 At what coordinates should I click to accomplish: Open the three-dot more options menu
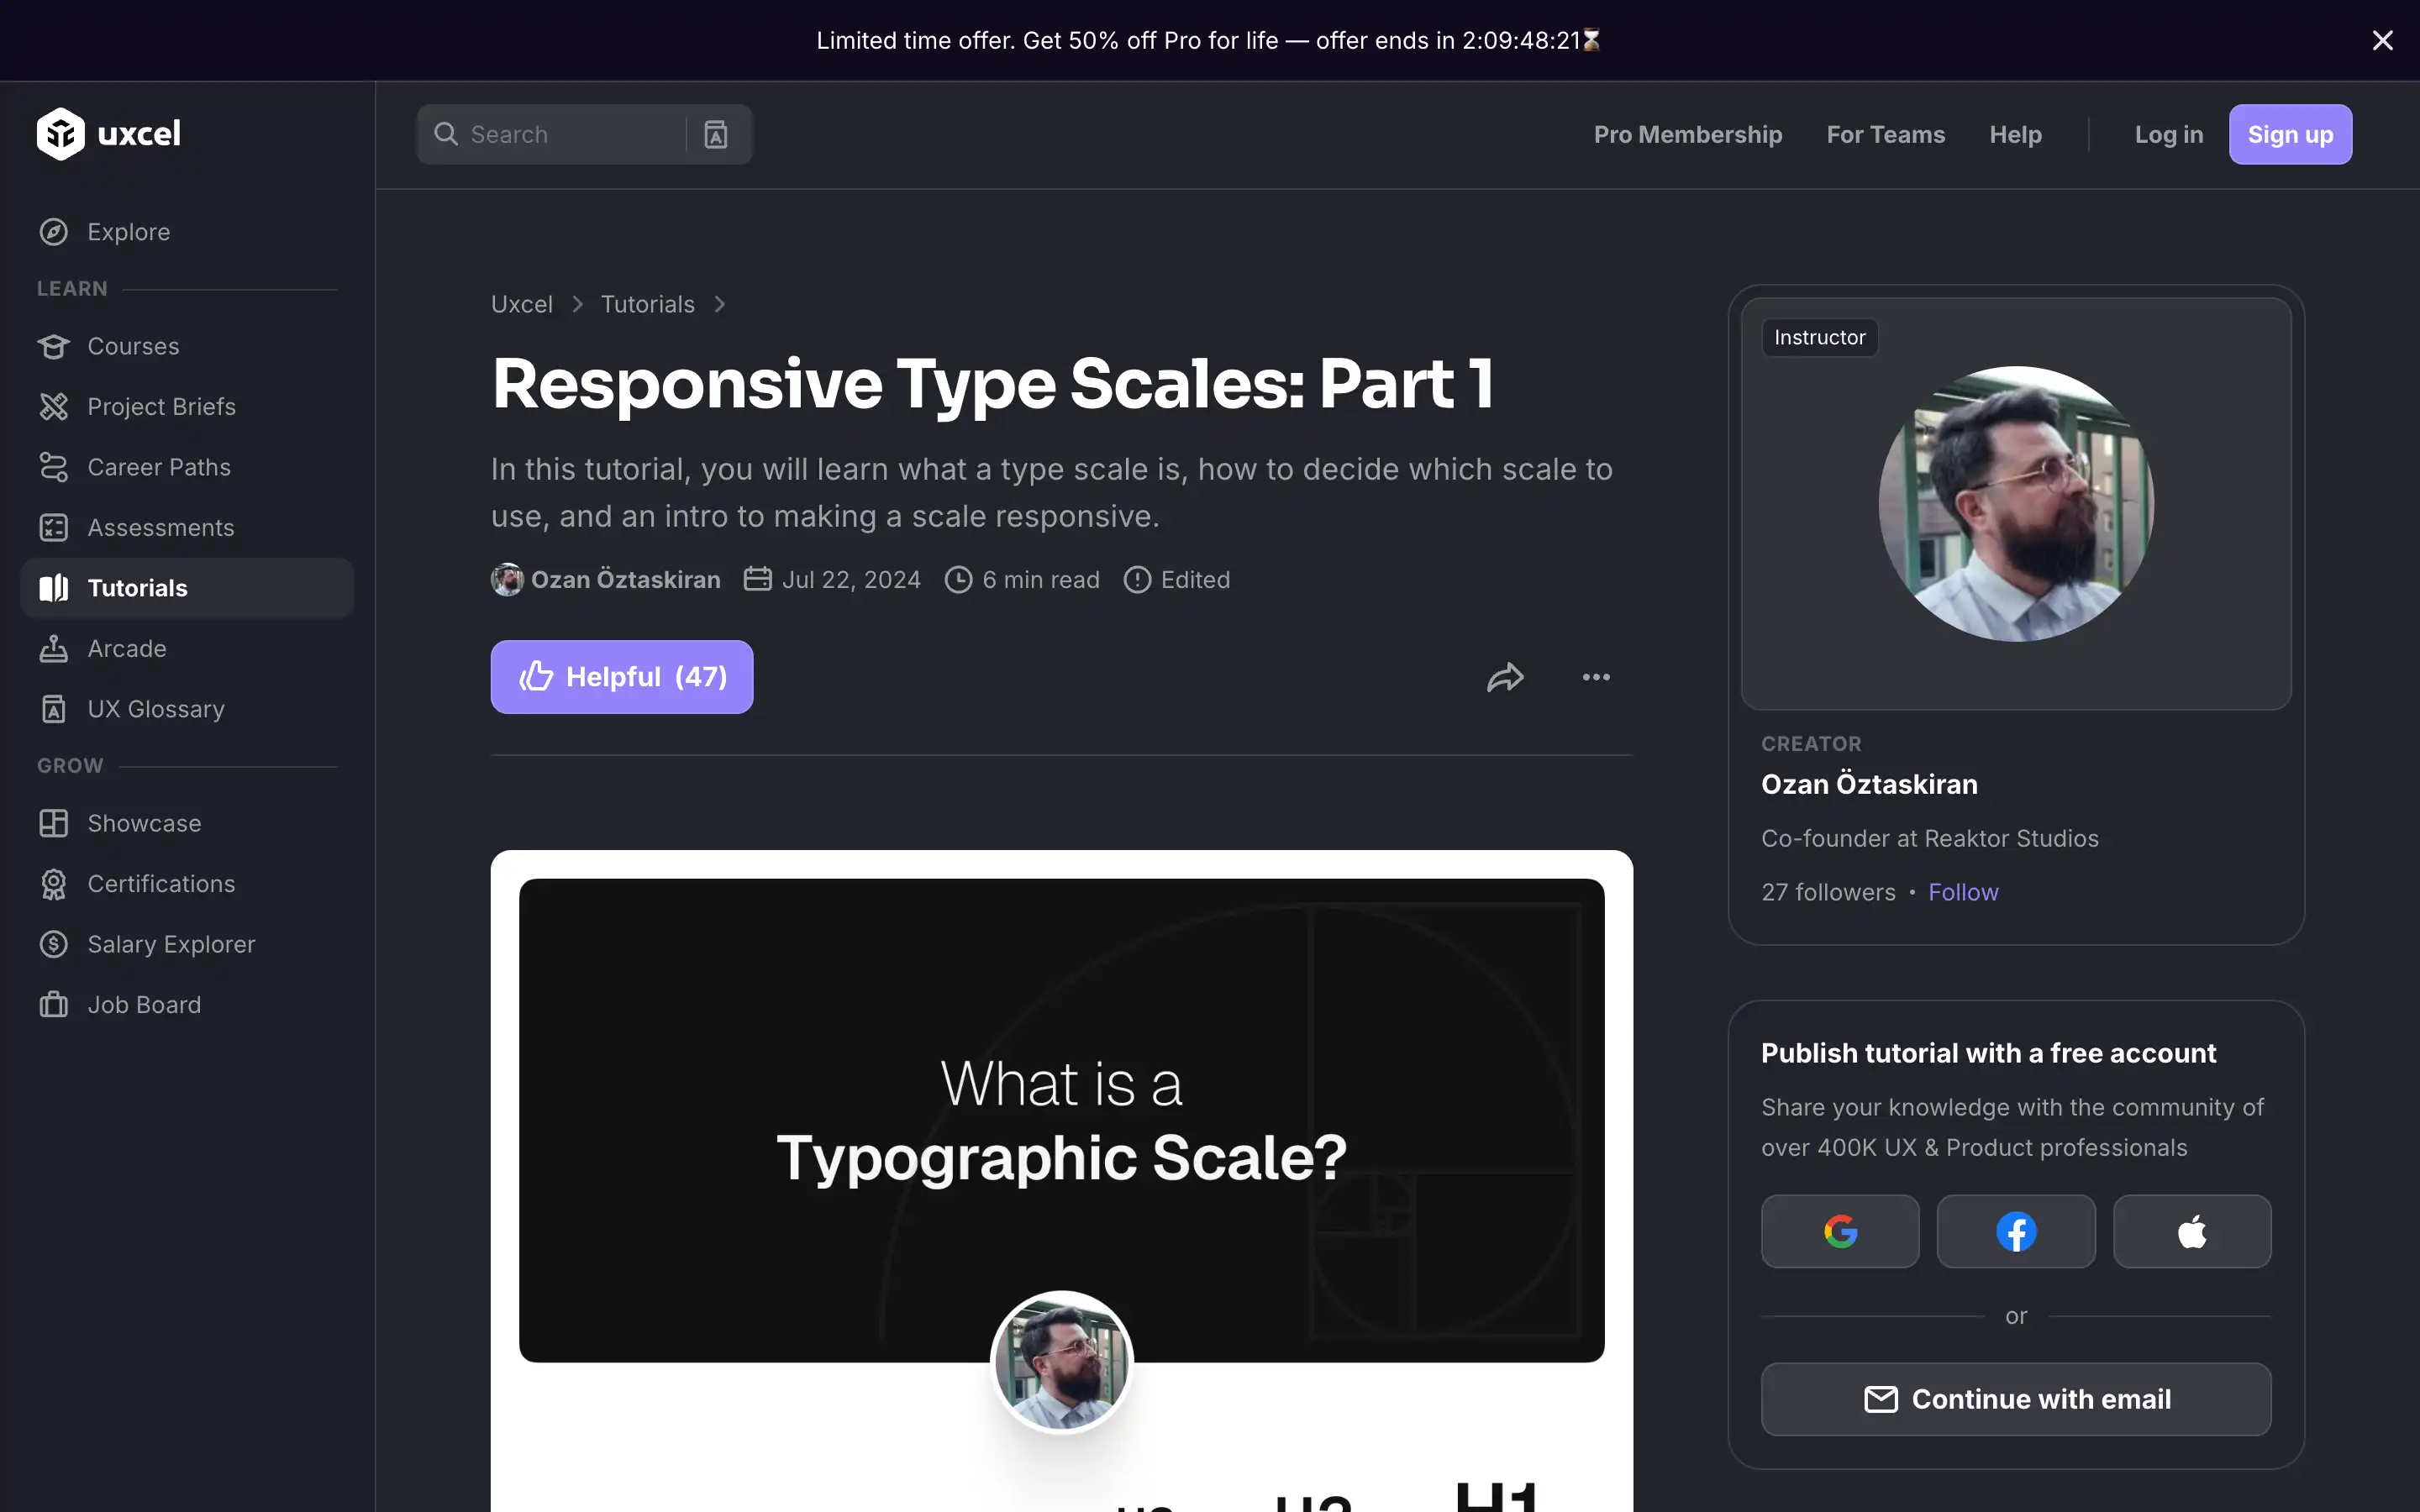1596,677
